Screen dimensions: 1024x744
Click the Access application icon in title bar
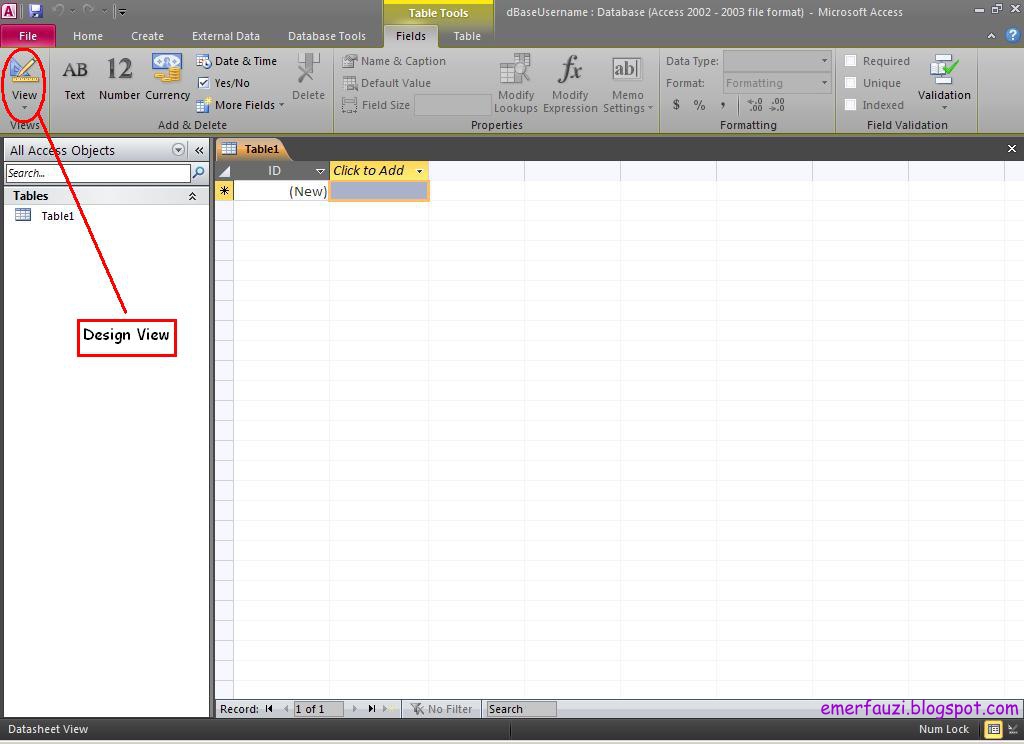(9, 10)
